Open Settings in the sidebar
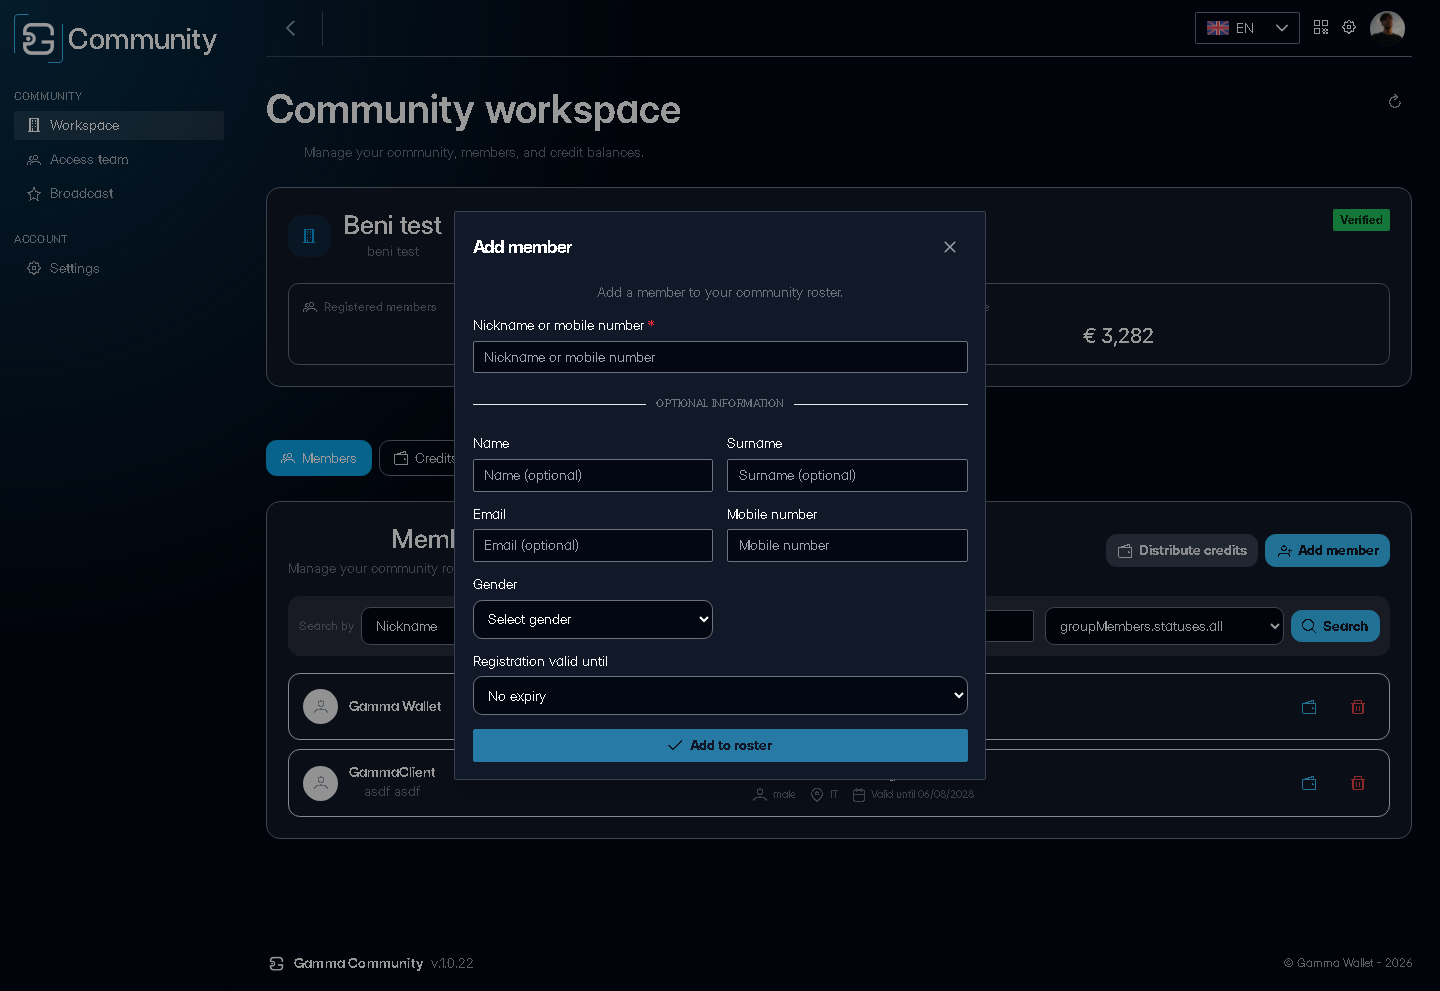Image resolution: width=1440 pixels, height=991 pixels. (x=119, y=268)
